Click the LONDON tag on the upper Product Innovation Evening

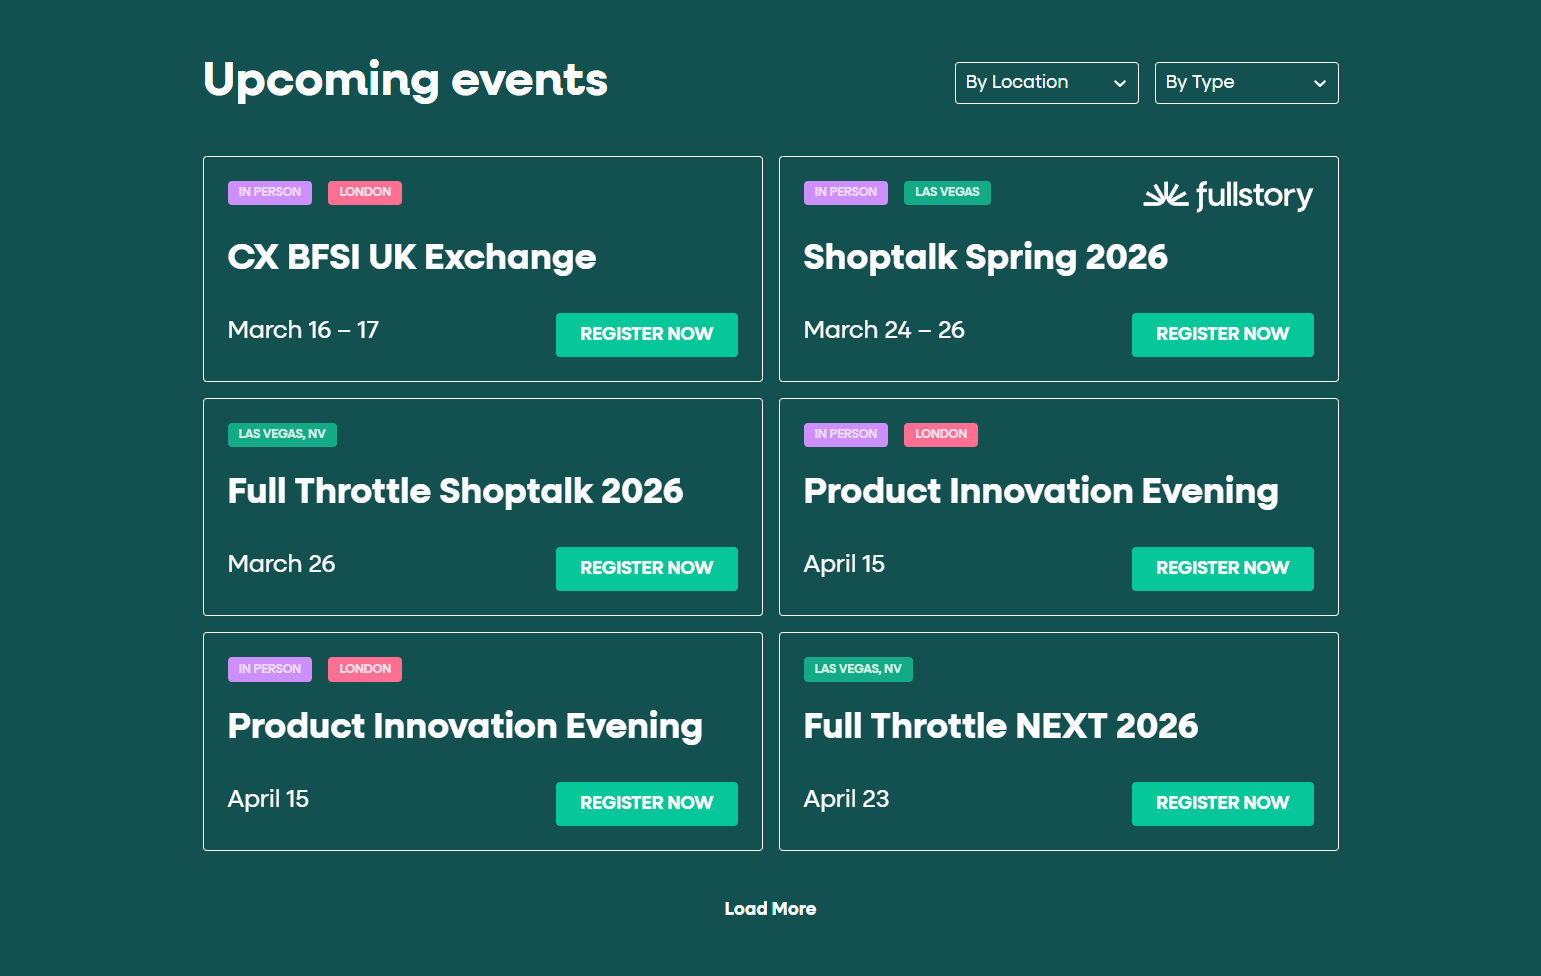[940, 434]
